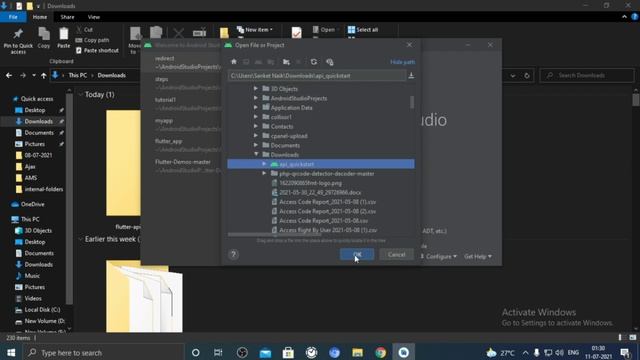Expand the cpanel-upload folder
Image resolution: width=640 pixels, height=360 pixels.
256,136
